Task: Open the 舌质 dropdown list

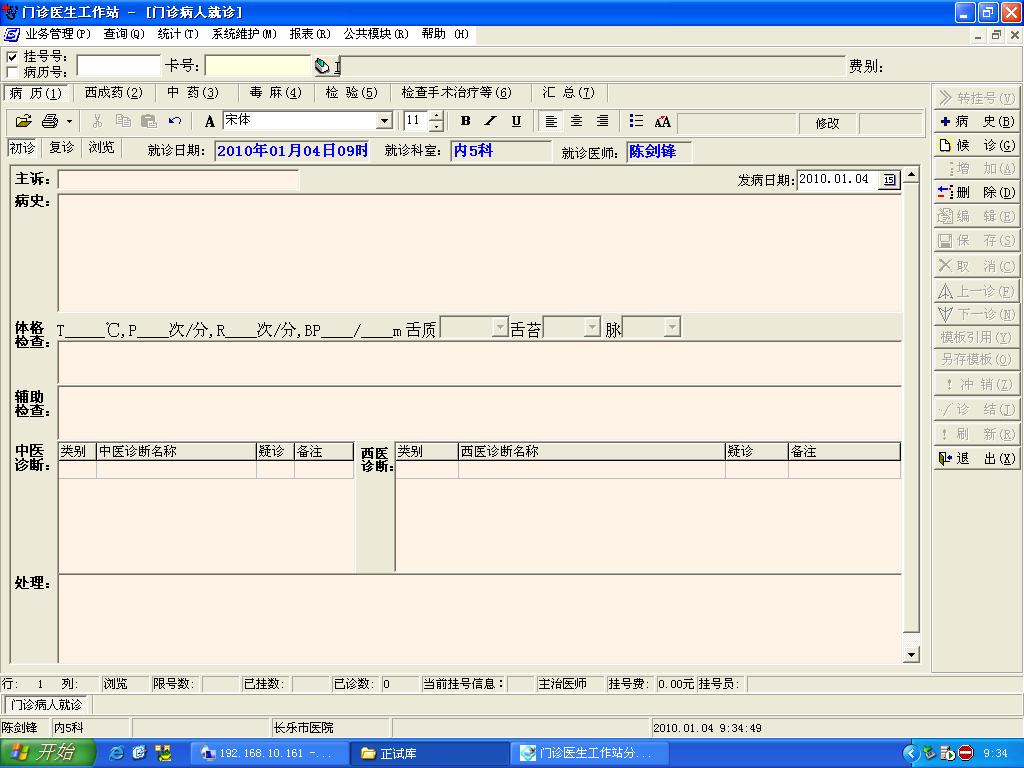Action: pyautogui.click(x=499, y=328)
